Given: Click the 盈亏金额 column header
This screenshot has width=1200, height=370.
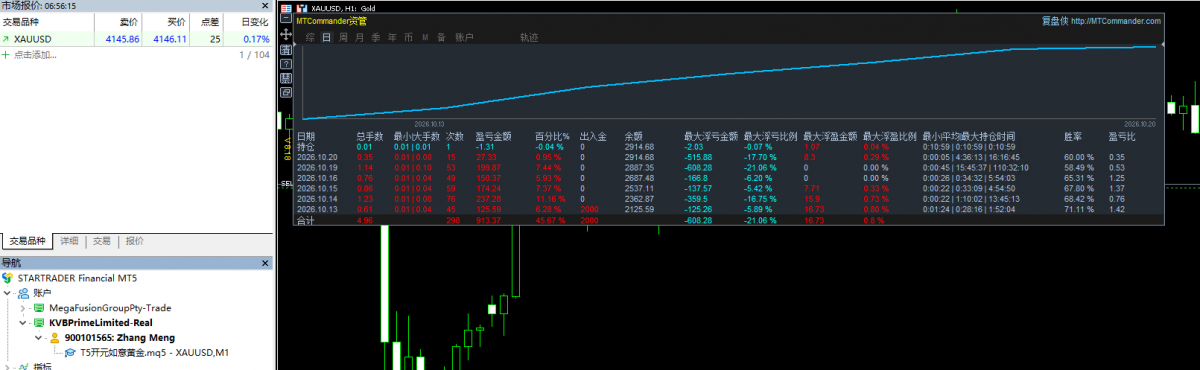Looking at the screenshot, I should [x=493, y=136].
